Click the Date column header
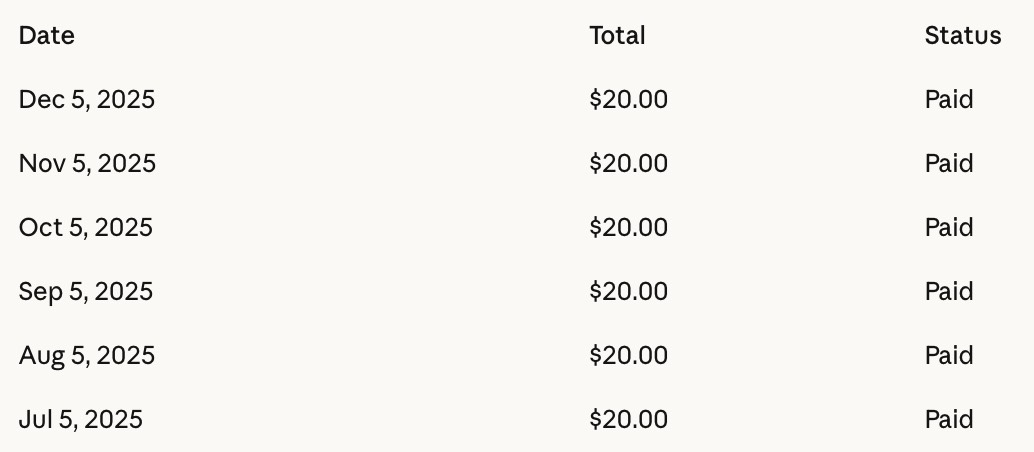The image size is (1034, 452). (47, 36)
